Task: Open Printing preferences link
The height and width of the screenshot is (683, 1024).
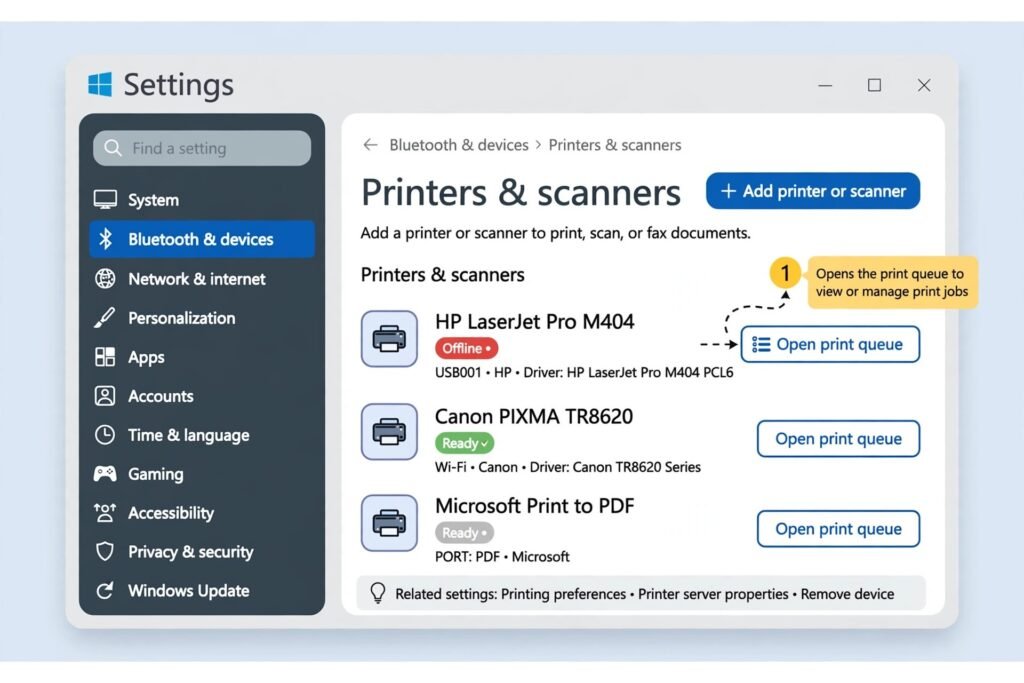Action: (564, 594)
